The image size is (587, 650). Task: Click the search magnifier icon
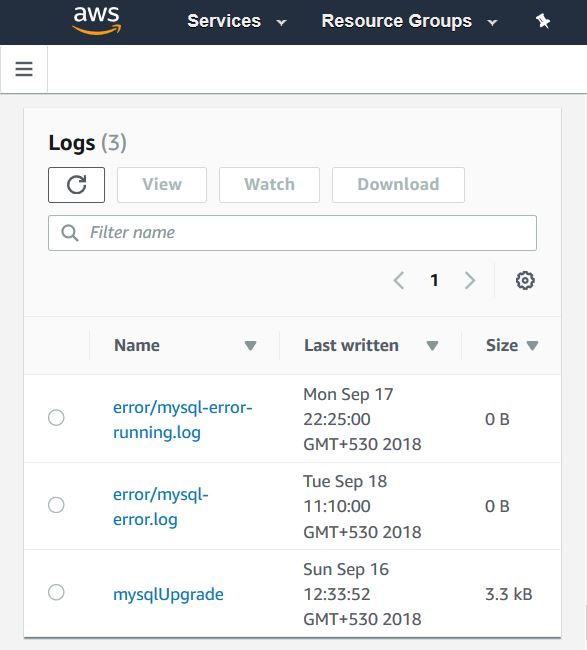(70, 233)
